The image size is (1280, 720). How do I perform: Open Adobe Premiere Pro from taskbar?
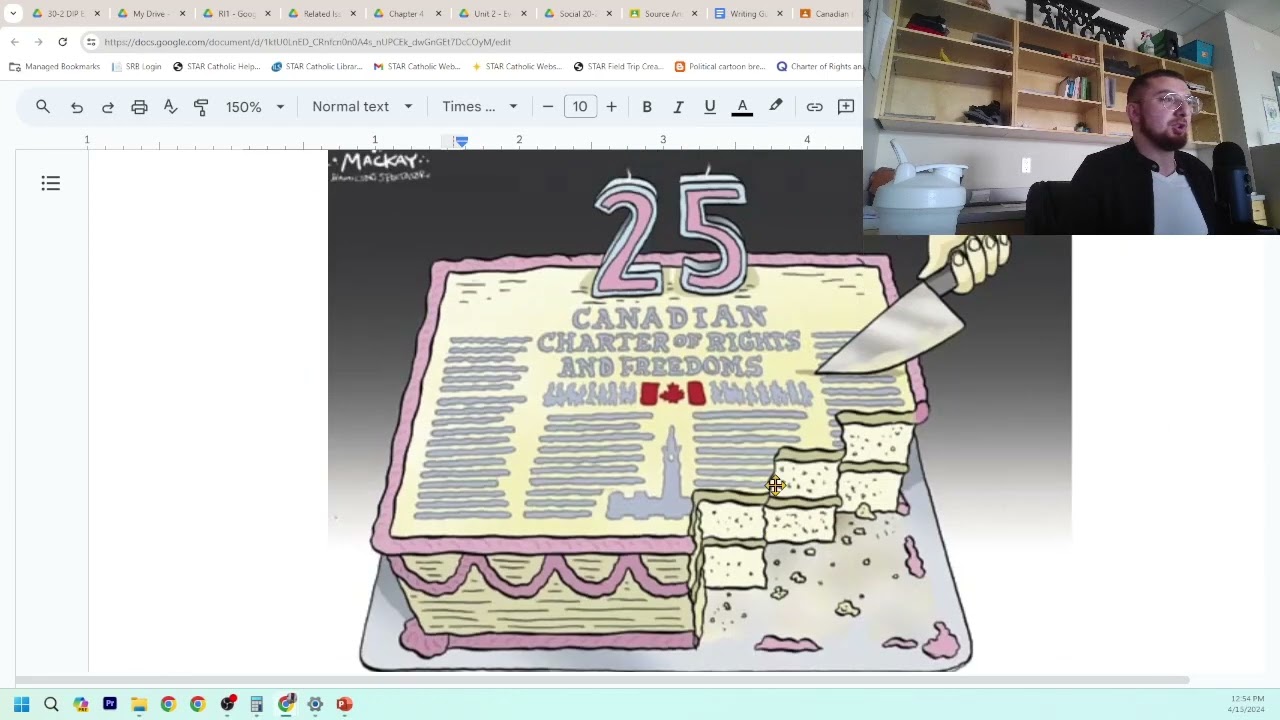[110, 704]
